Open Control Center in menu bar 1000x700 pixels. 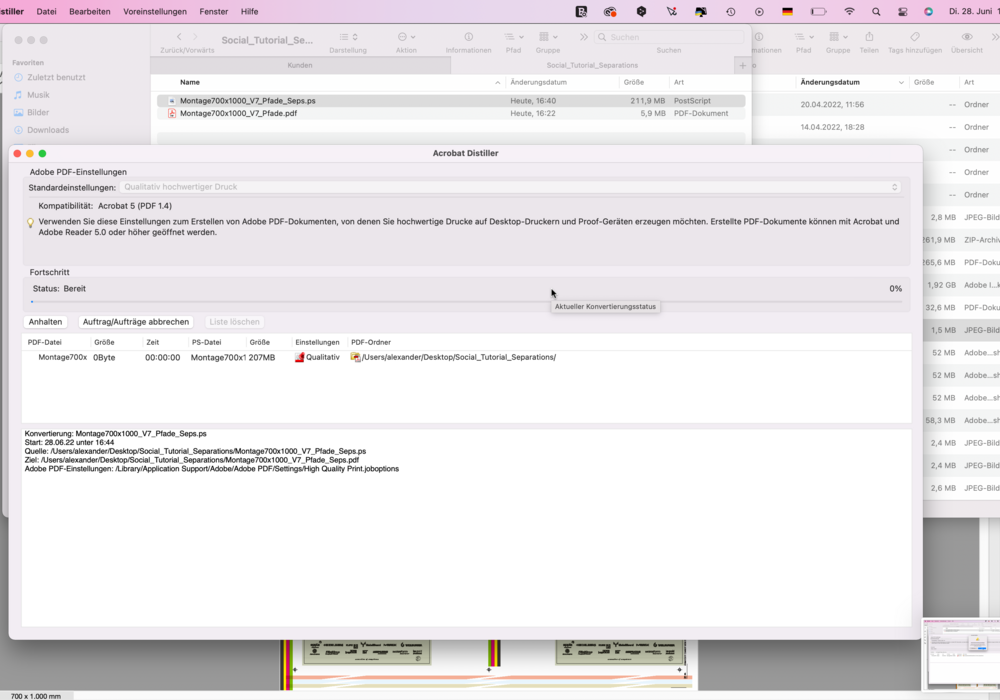click(x=902, y=11)
